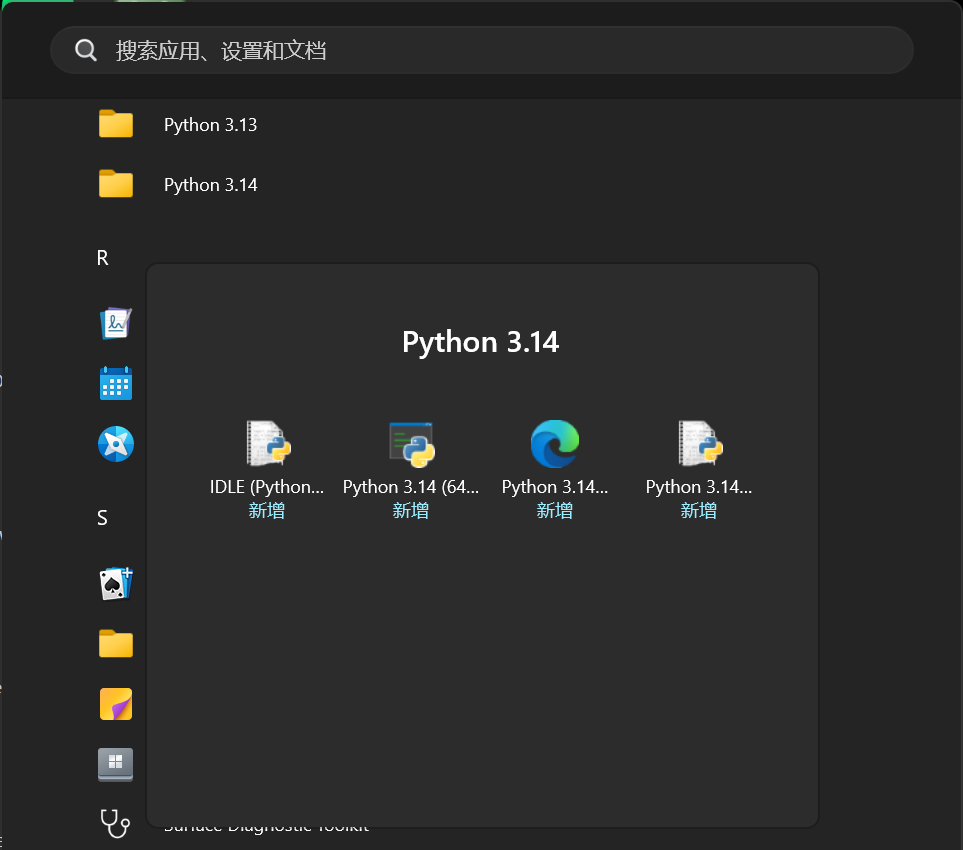Open the Surface app icon
The width and height of the screenshot is (963, 850).
click(x=115, y=763)
